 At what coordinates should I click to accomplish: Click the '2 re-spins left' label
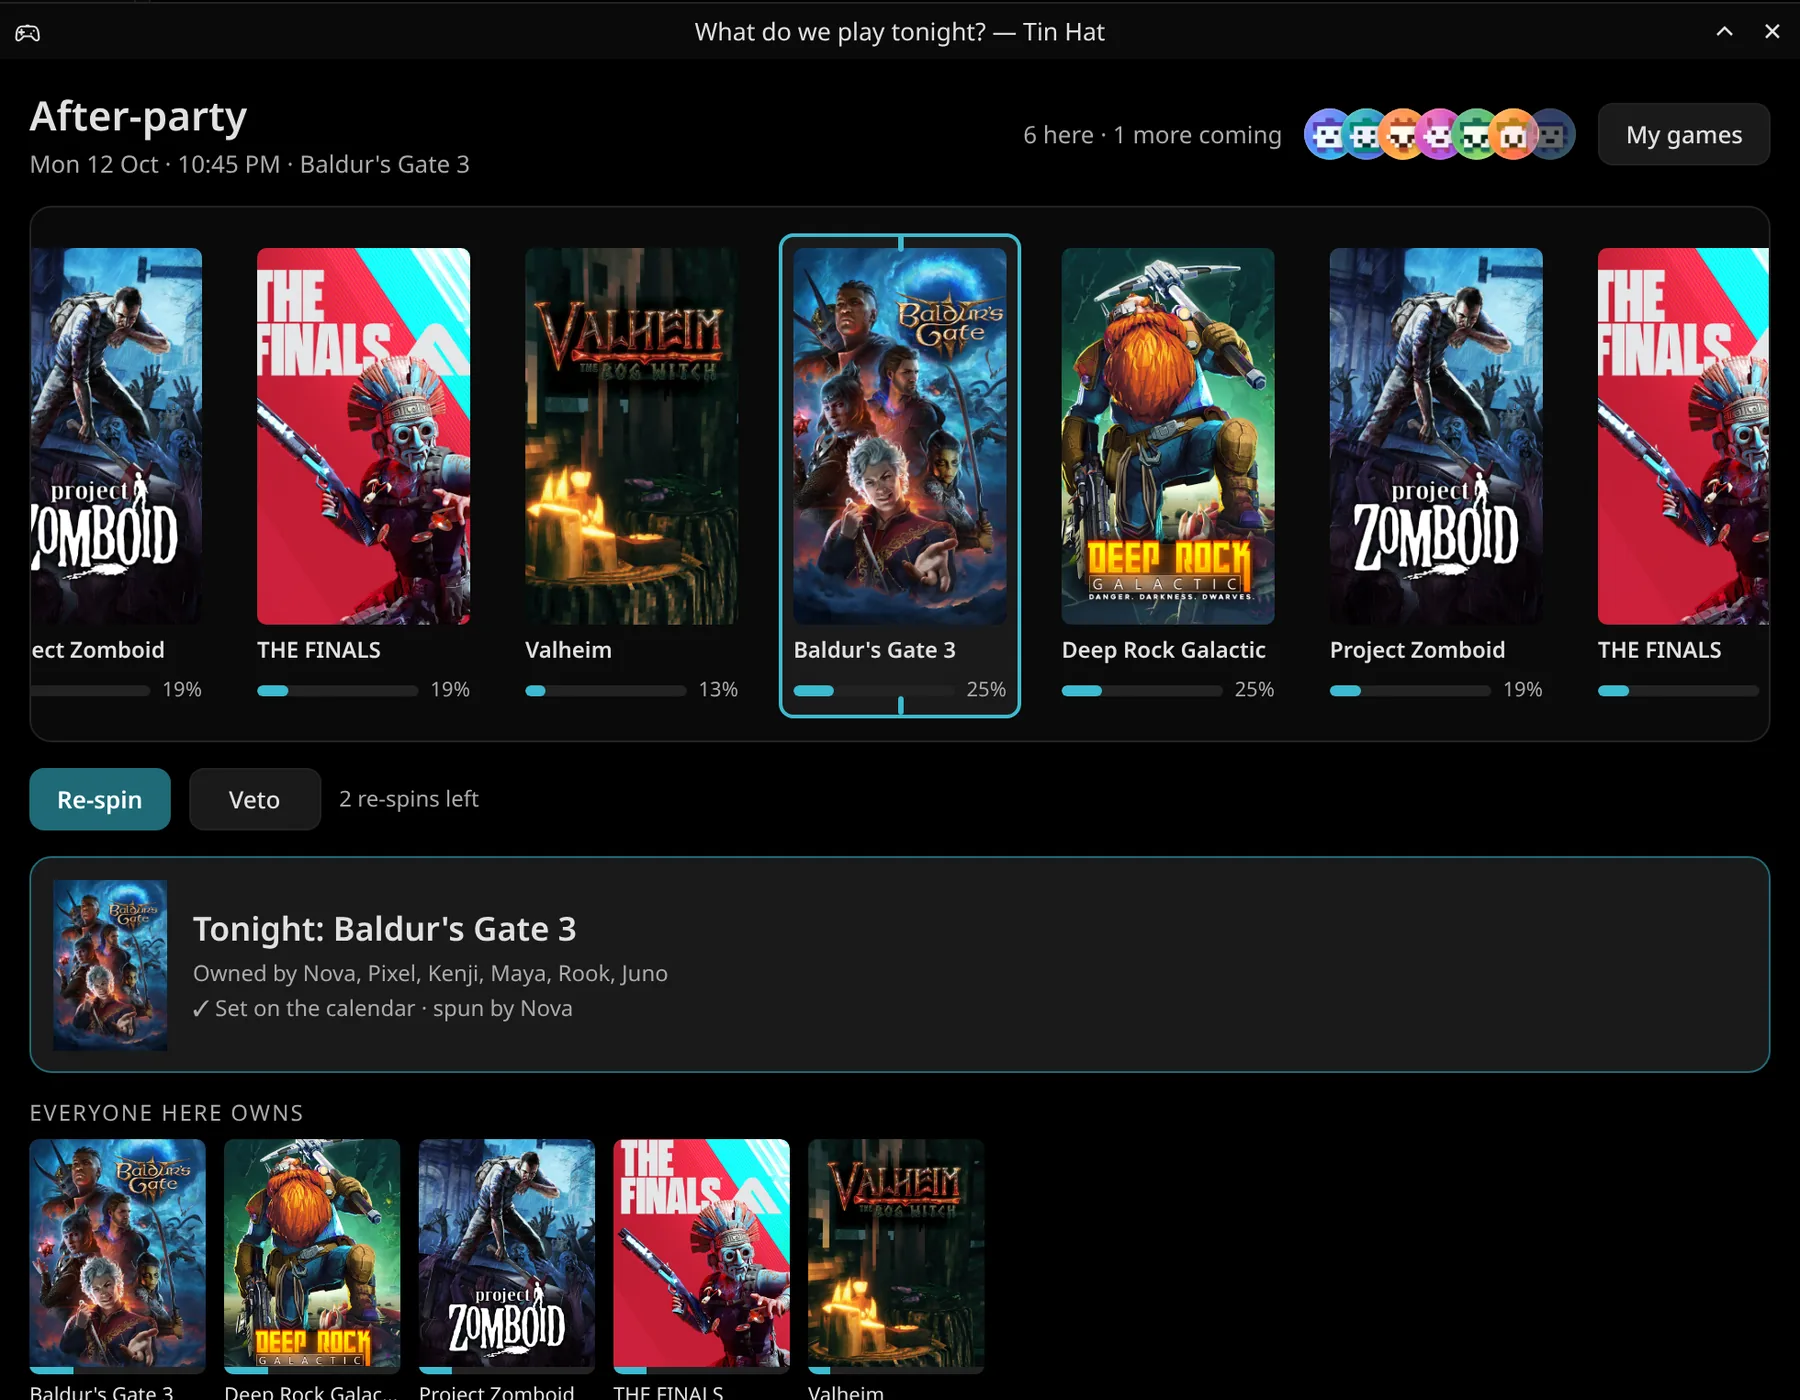coord(409,799)
